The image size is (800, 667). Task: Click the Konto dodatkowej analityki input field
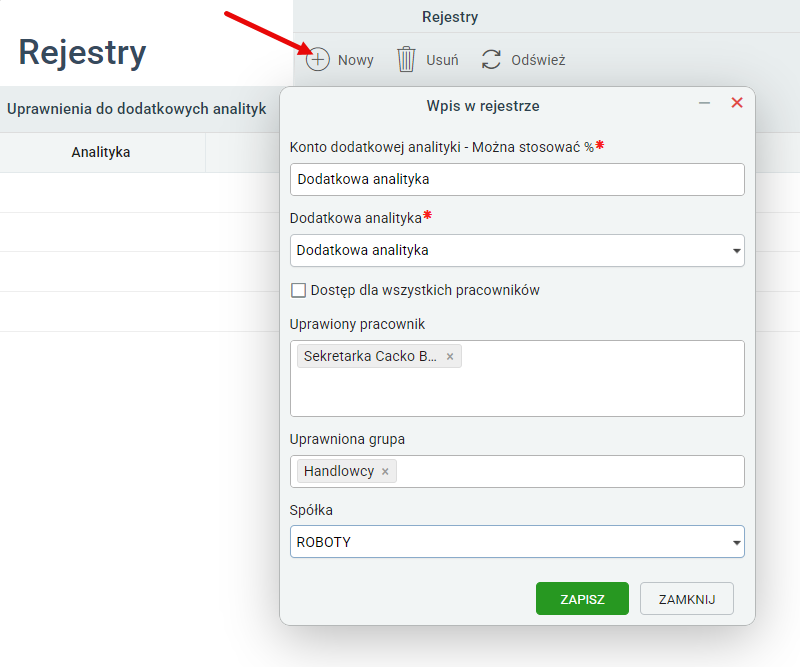click(x=517, y=180)
